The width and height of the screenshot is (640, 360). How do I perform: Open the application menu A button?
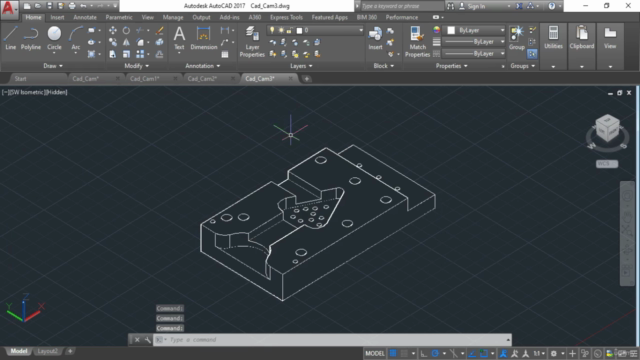click(9, 9)
